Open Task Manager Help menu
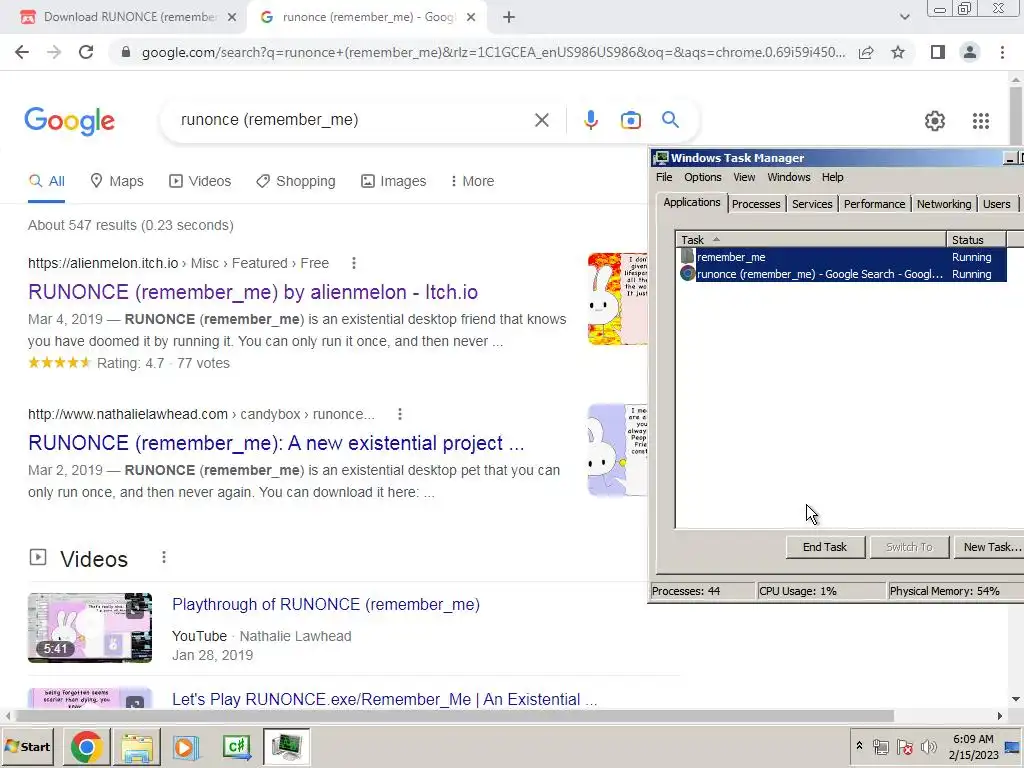The image size is (1024, 768). click(833, 177)
